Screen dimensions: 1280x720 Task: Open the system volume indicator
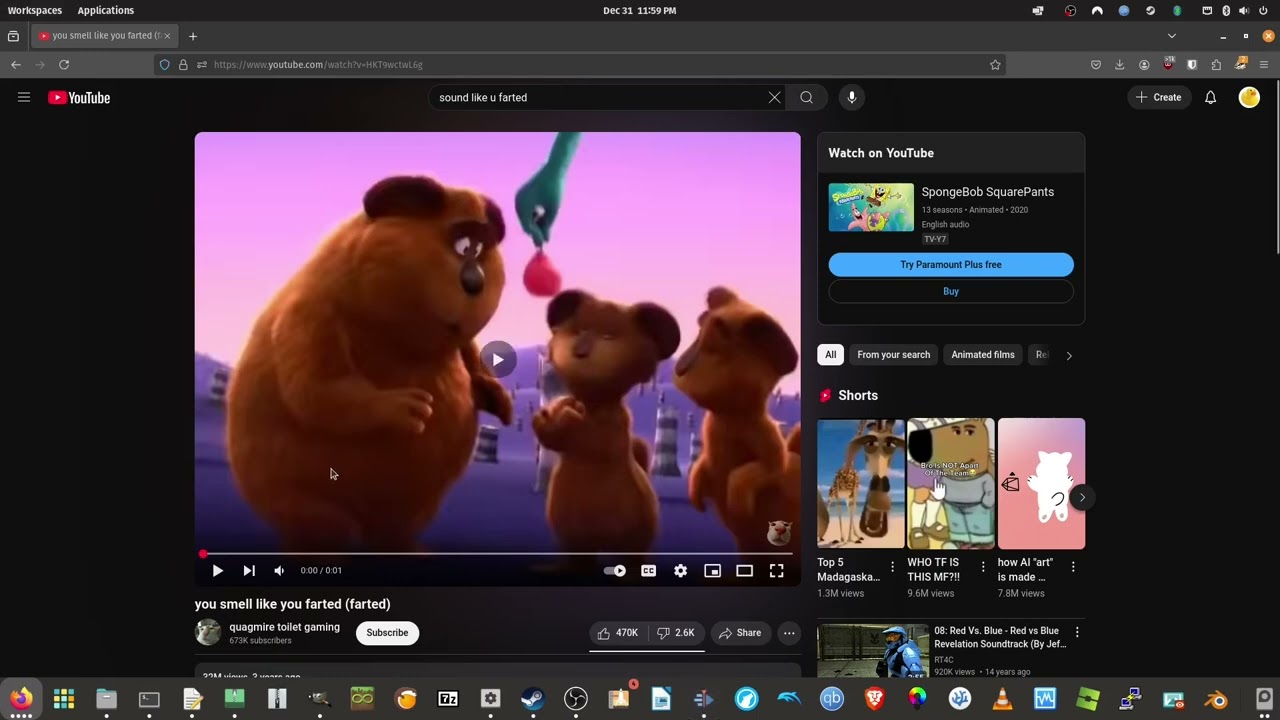1244,10
